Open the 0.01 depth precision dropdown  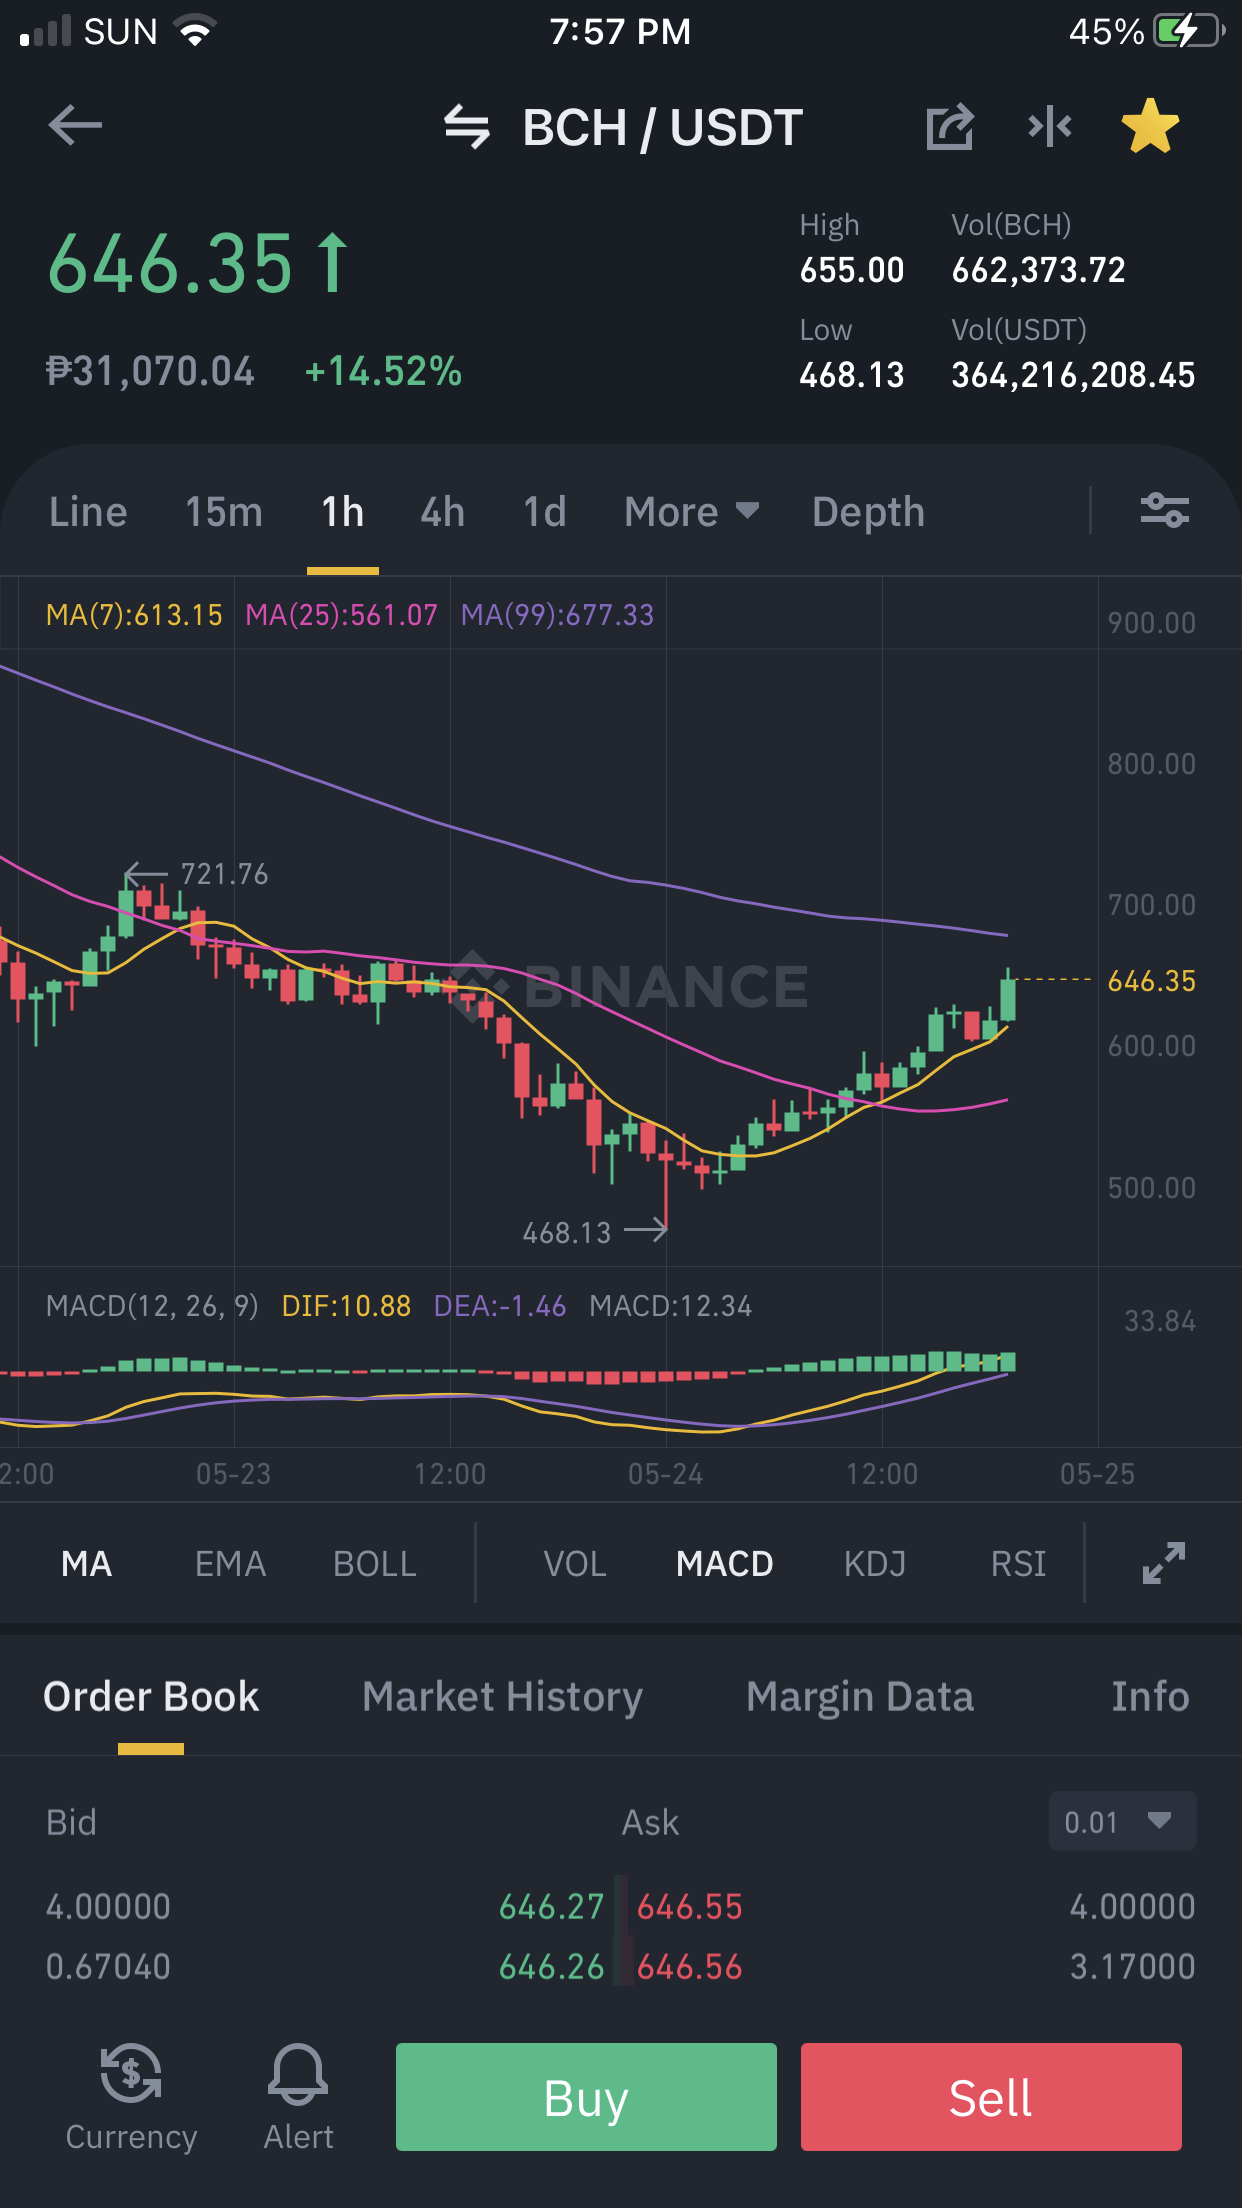point(1122,1821)
